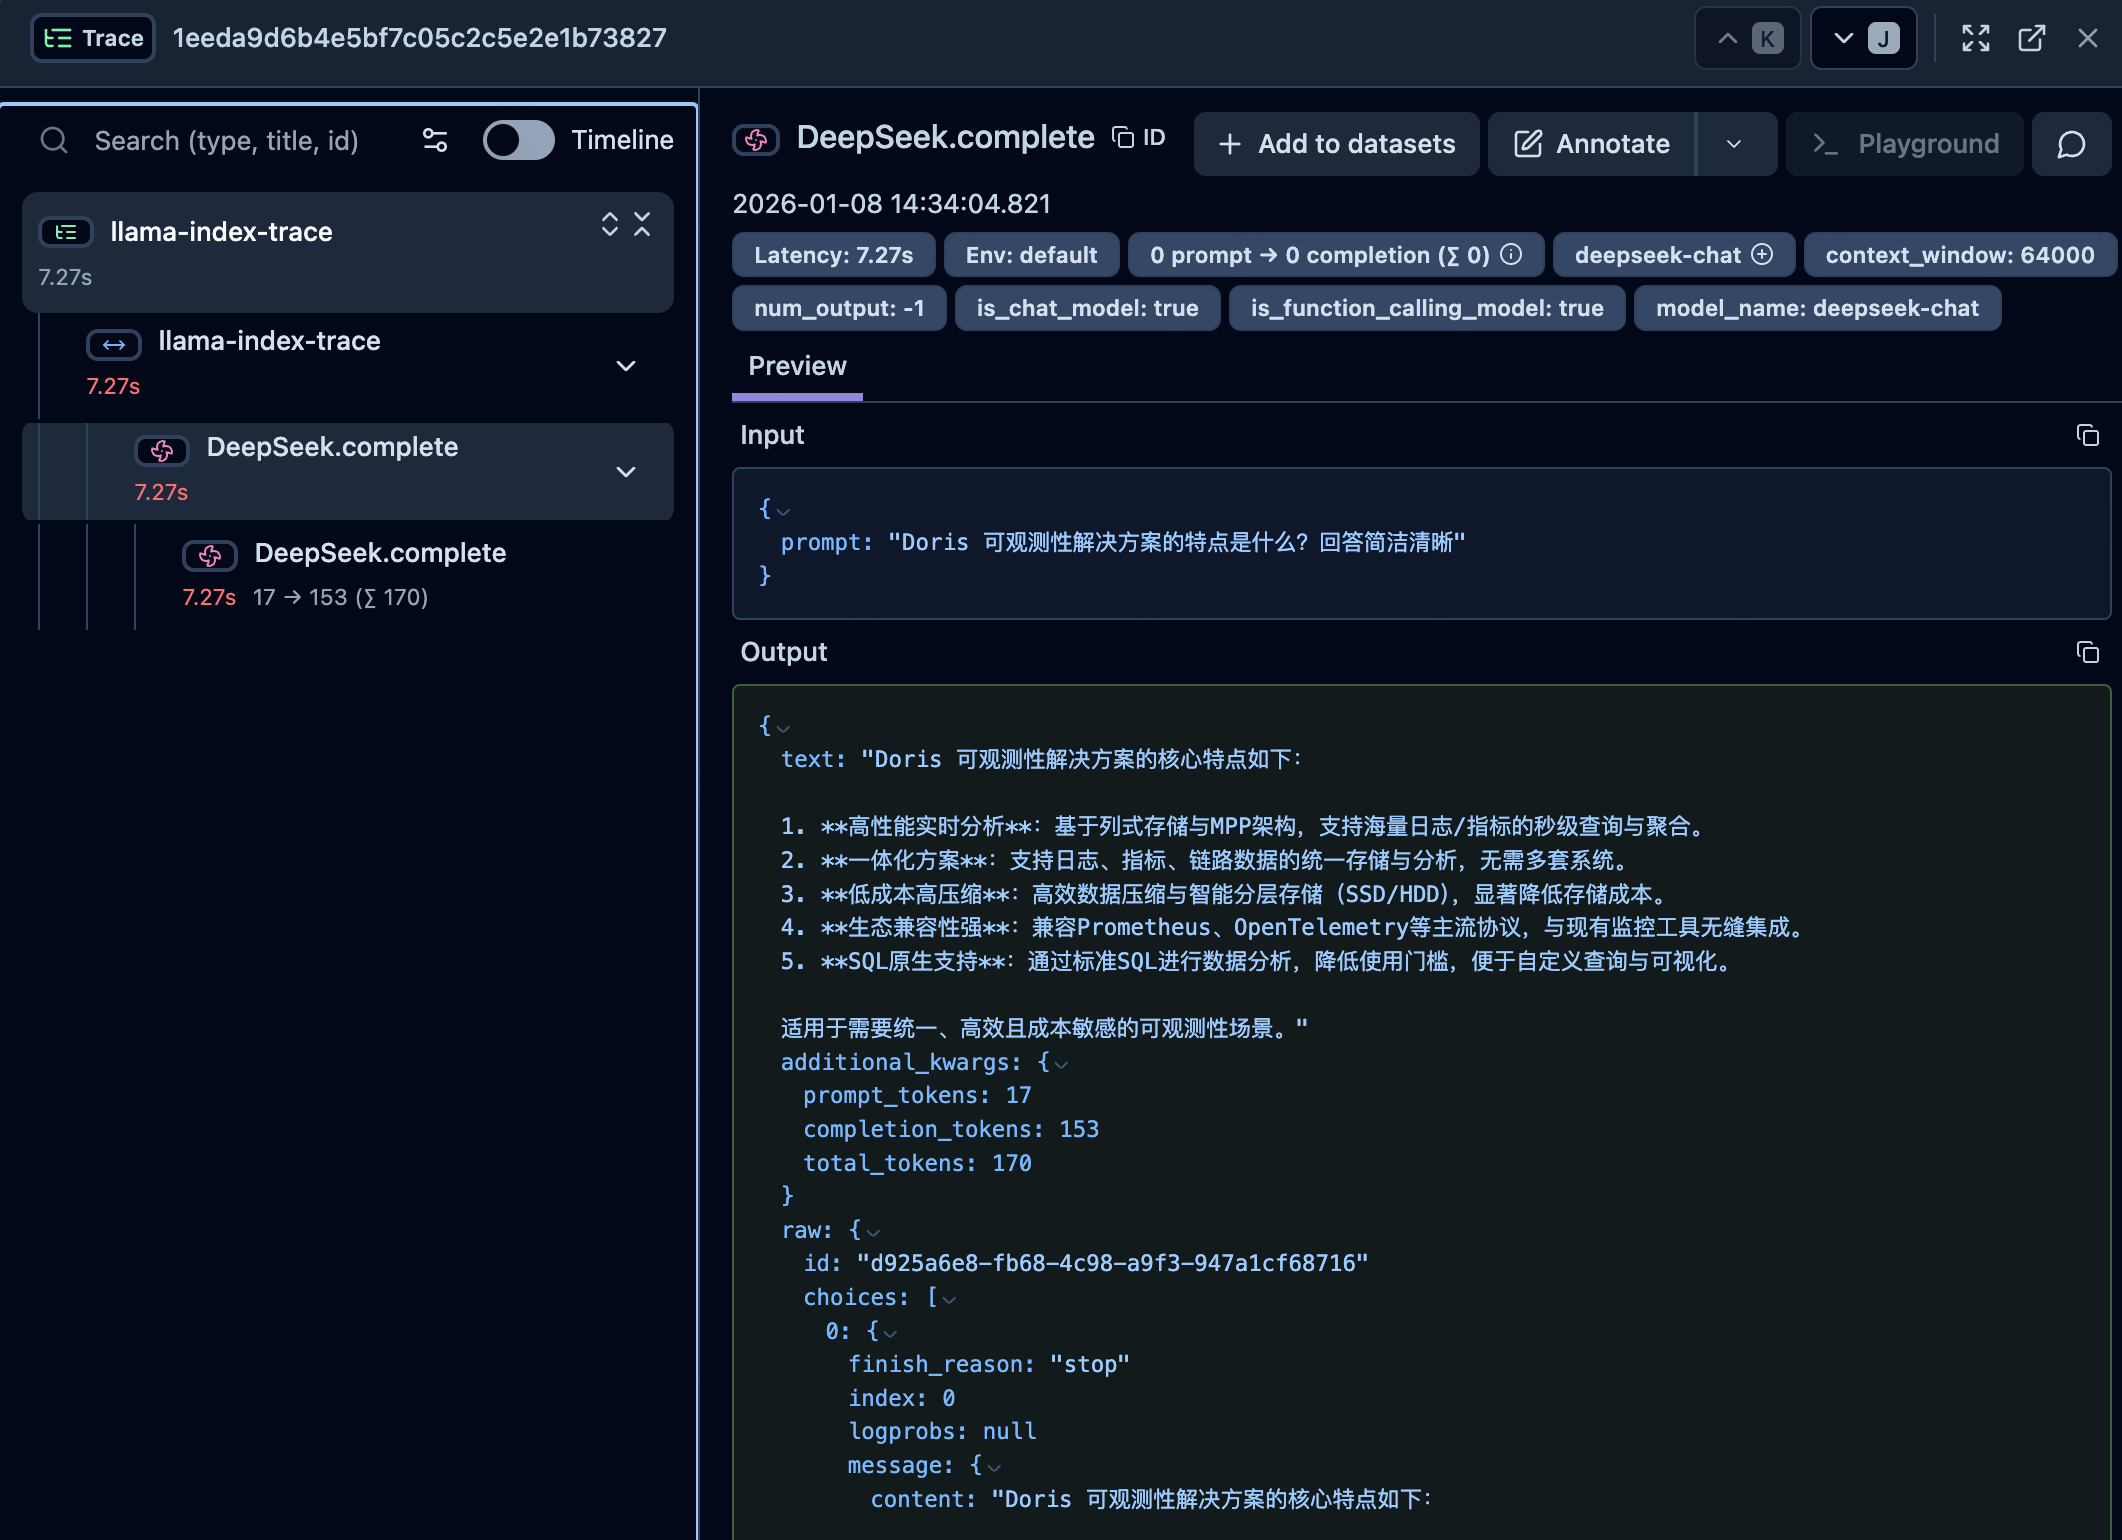
Task: Go to the next trace with J
Action: 1863,39
